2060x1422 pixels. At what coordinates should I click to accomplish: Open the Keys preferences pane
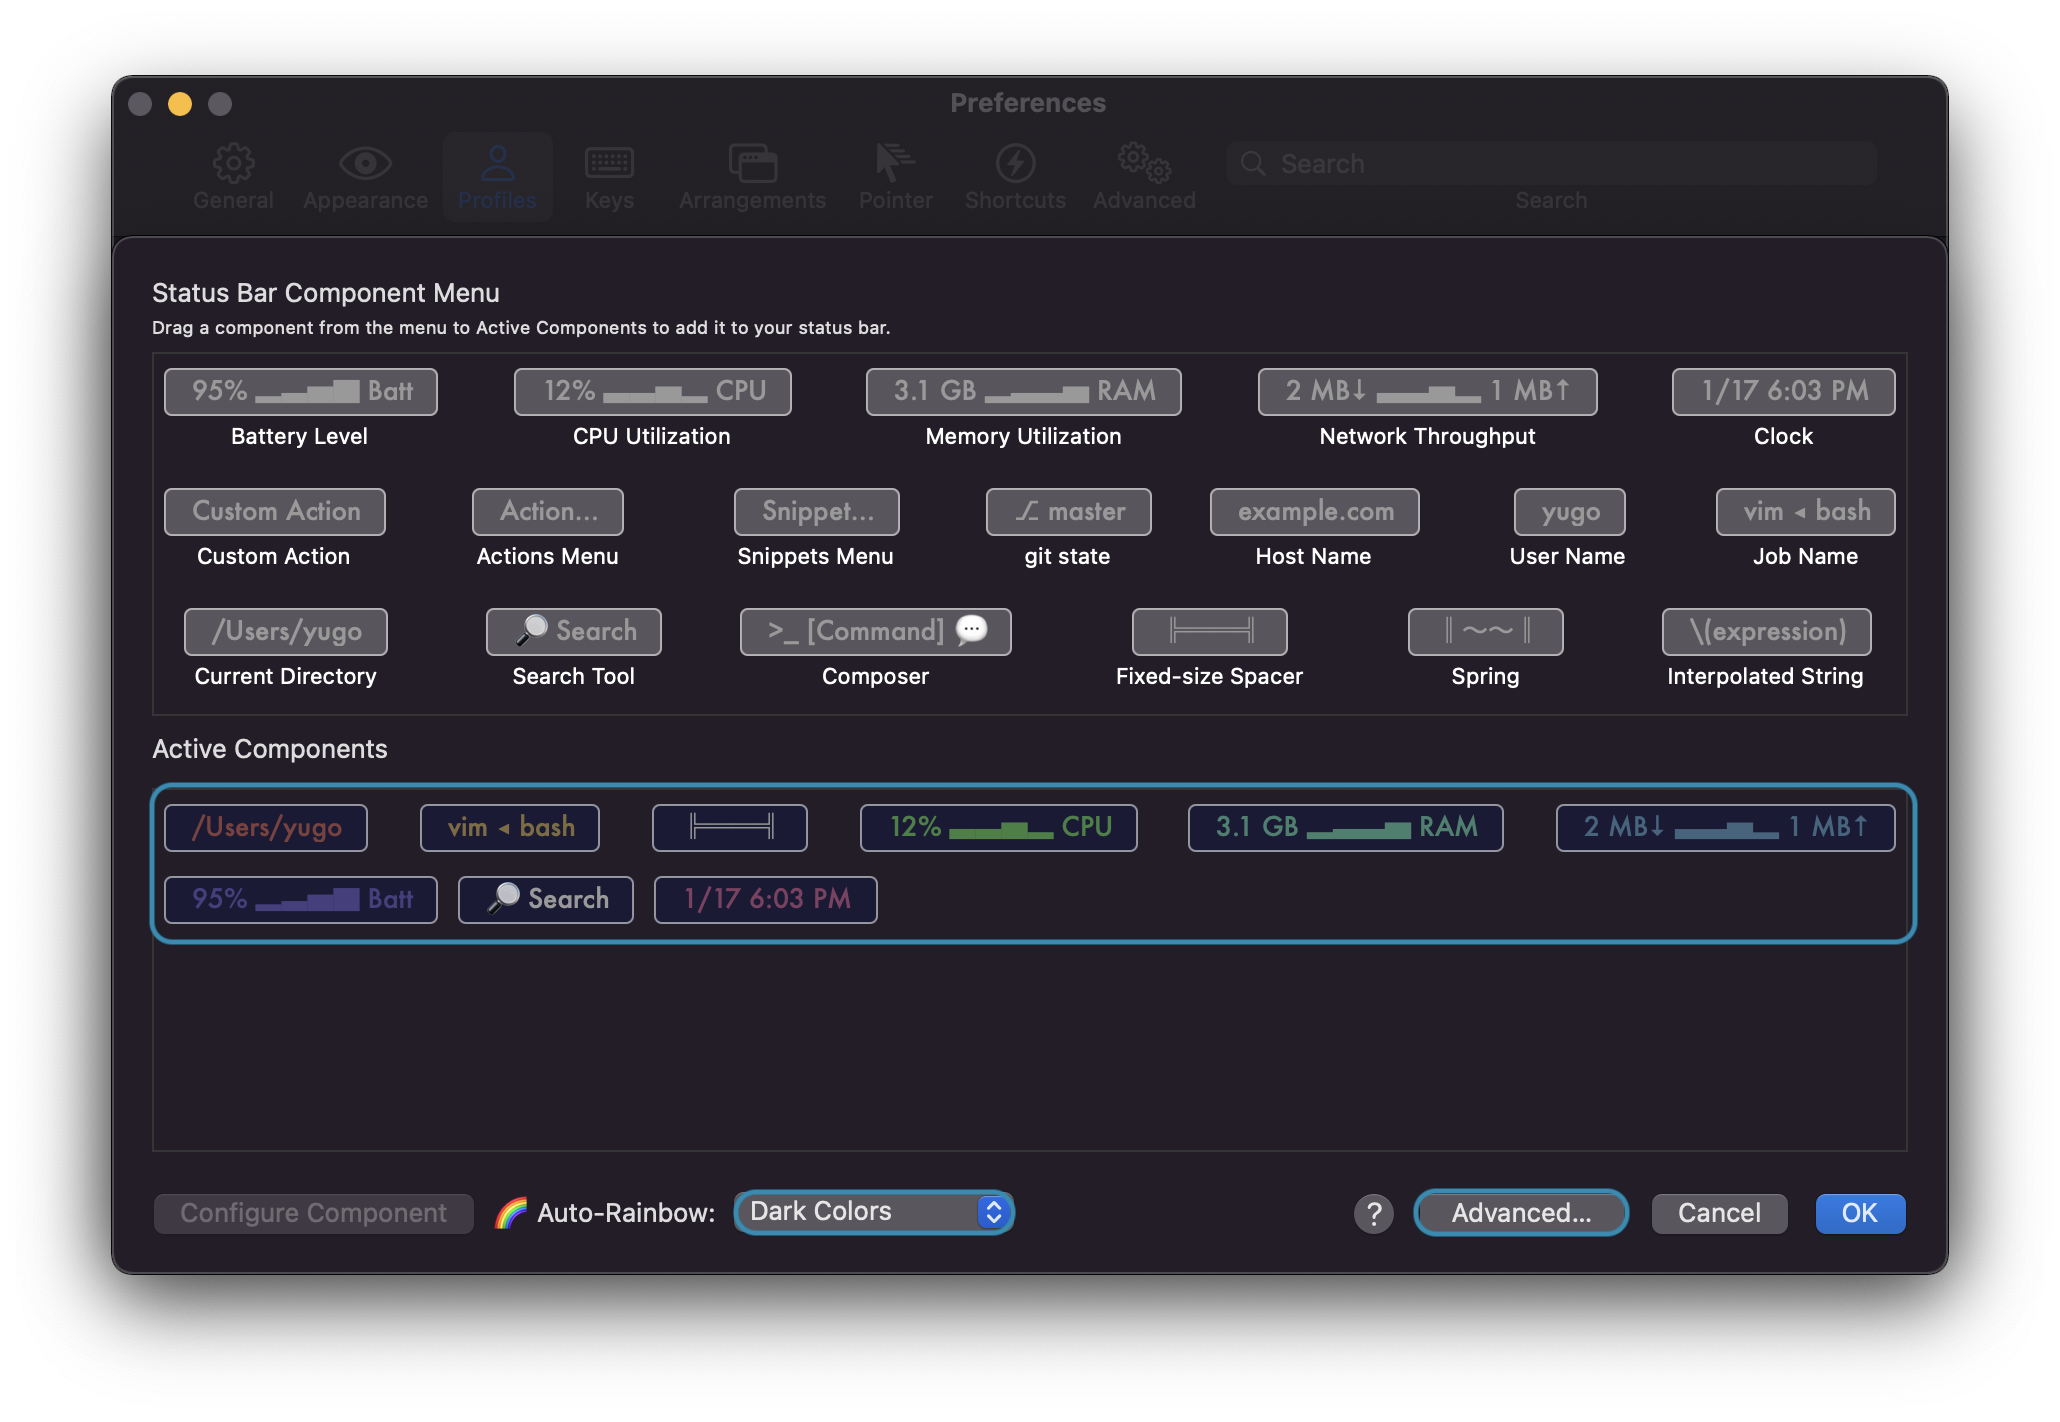609,176
